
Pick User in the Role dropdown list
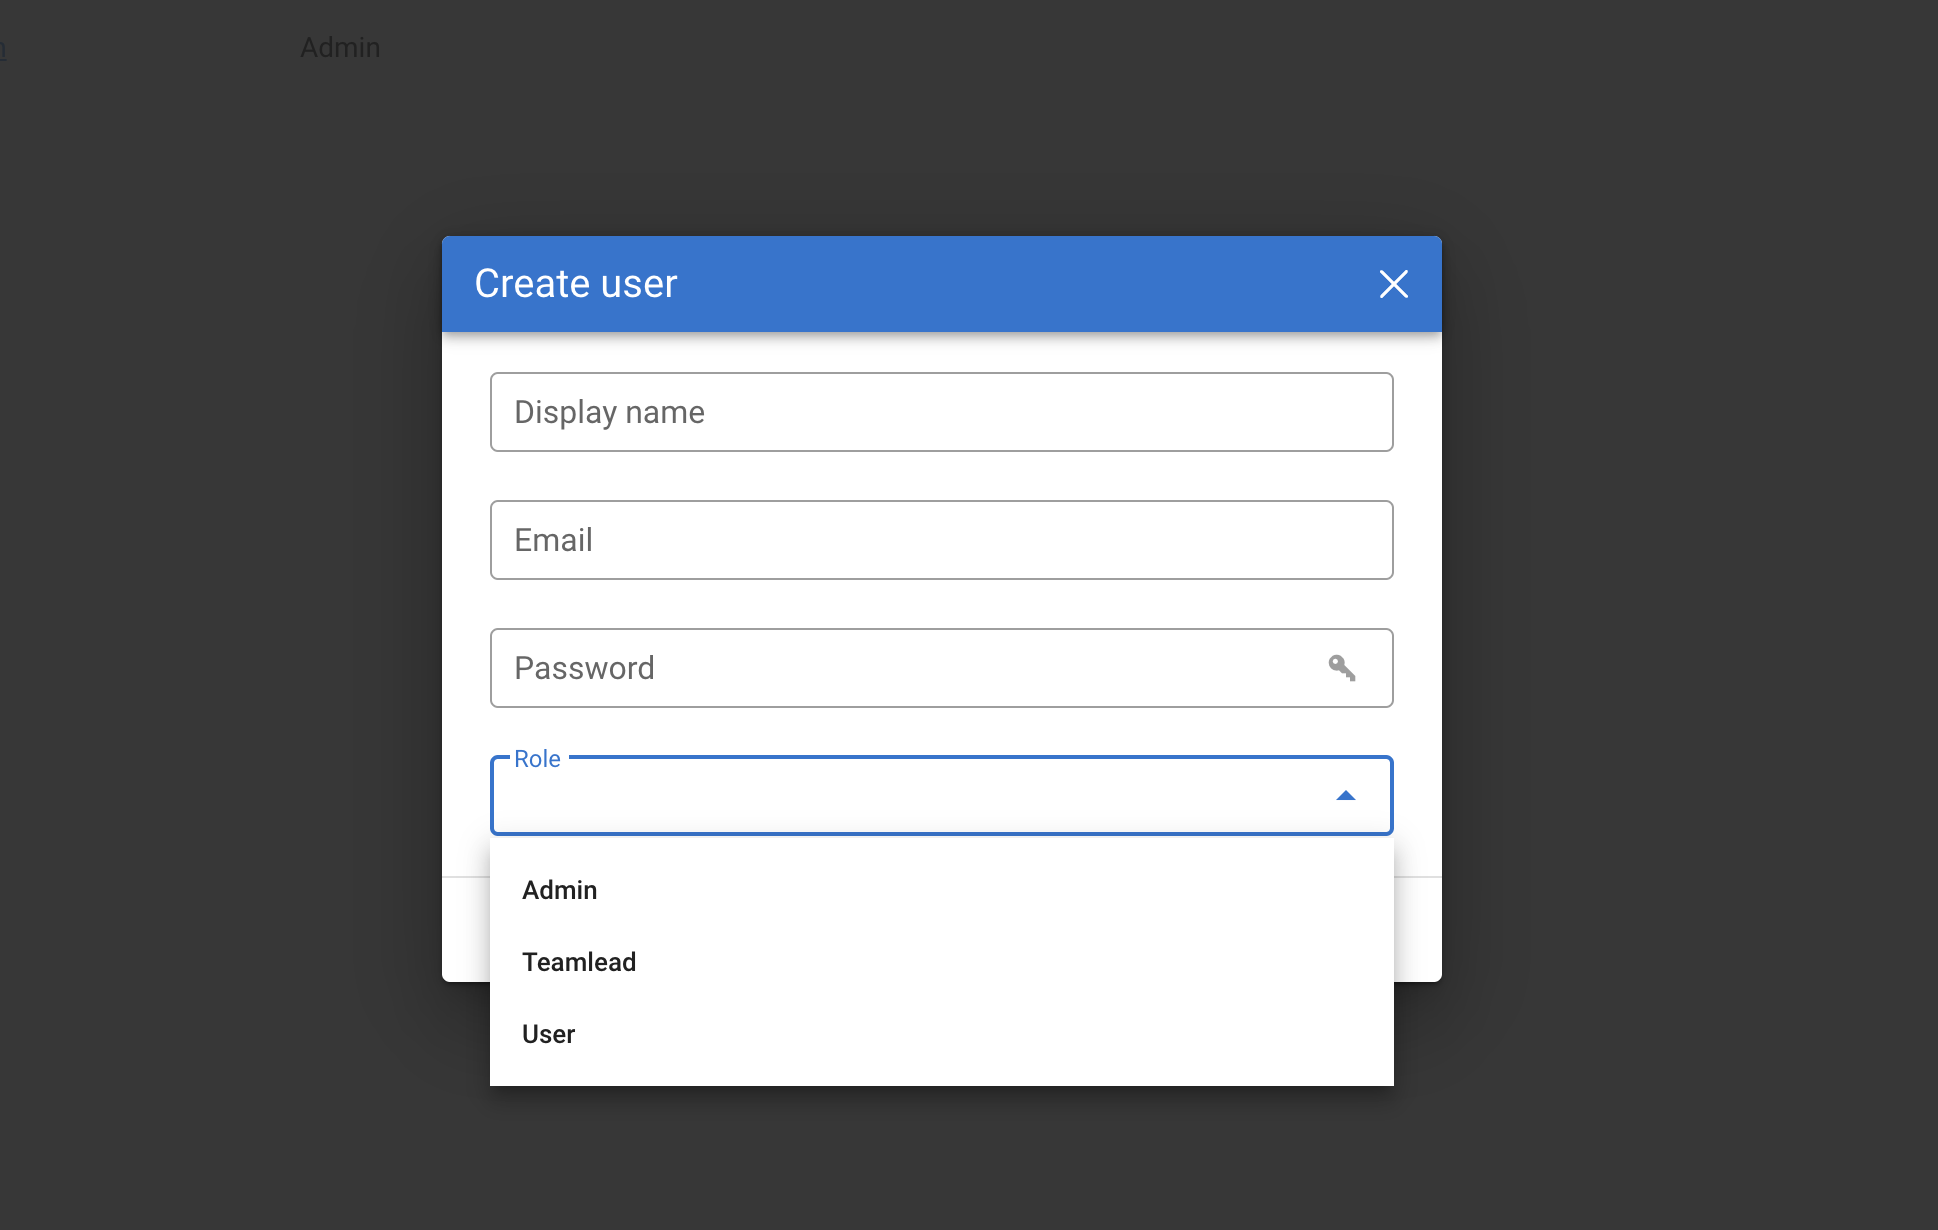[548, 1034]
